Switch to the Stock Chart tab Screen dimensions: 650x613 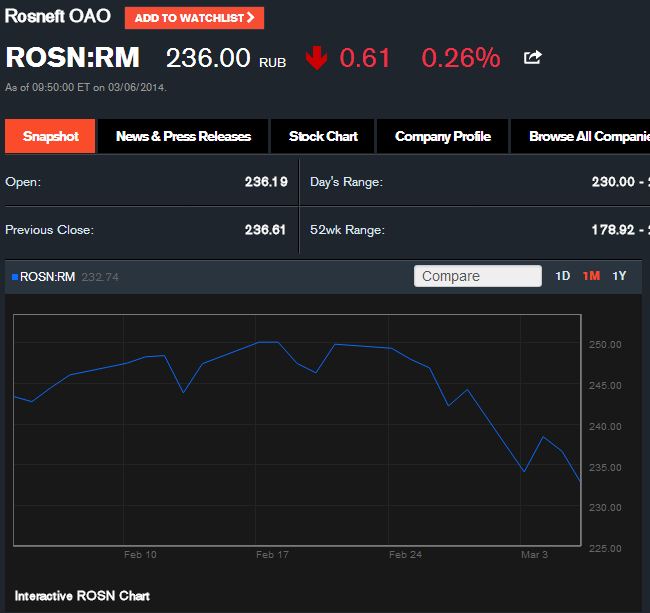[x=323, y=136]
